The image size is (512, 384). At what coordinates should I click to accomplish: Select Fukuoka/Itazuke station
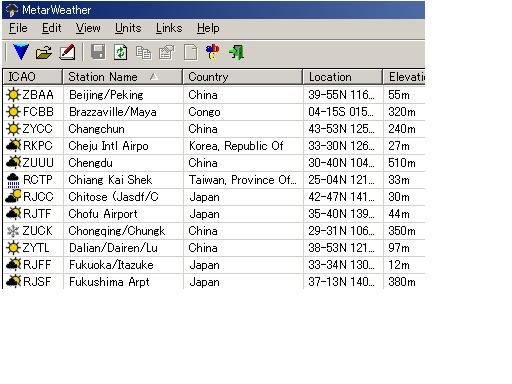pyautogui.click(x=111, y=265)
